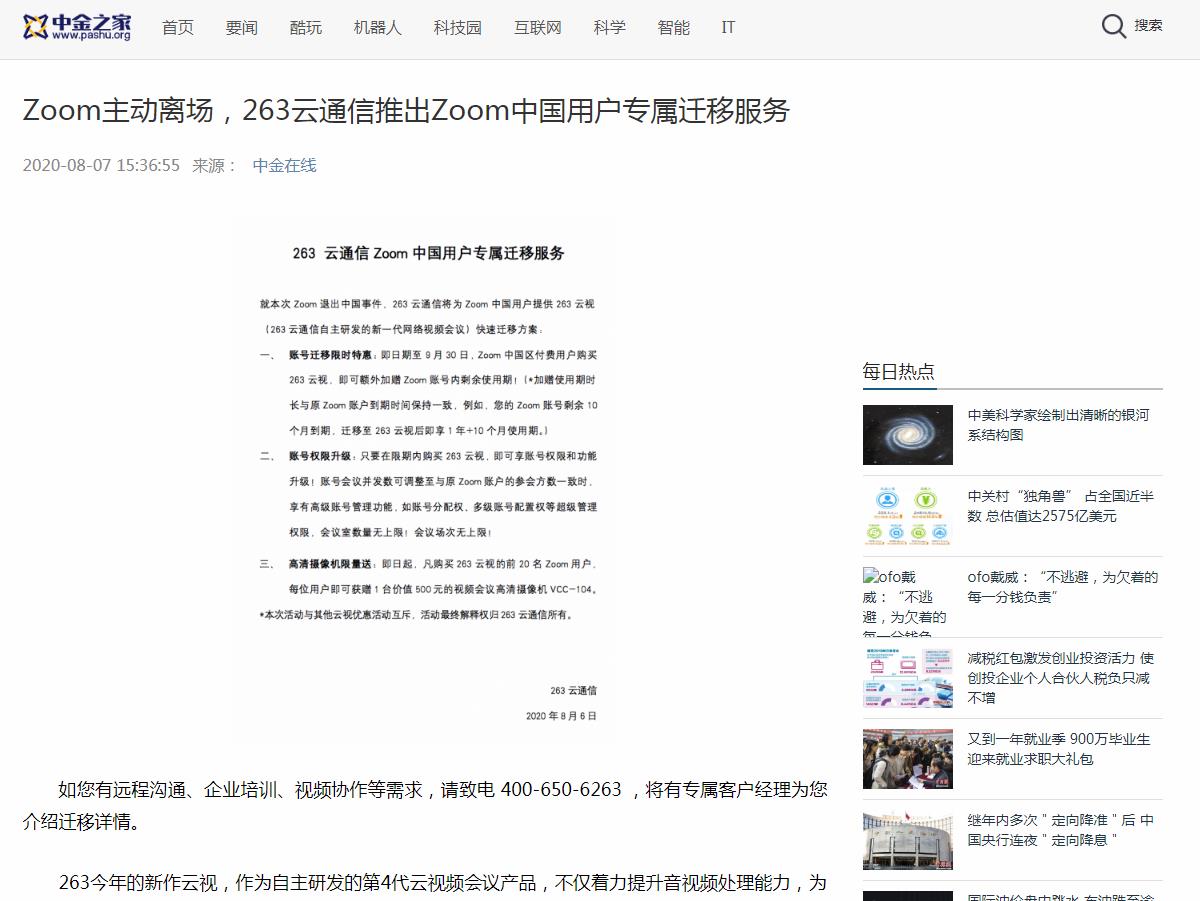Open the IT section
1200x901 pixels.
[728, 28]
